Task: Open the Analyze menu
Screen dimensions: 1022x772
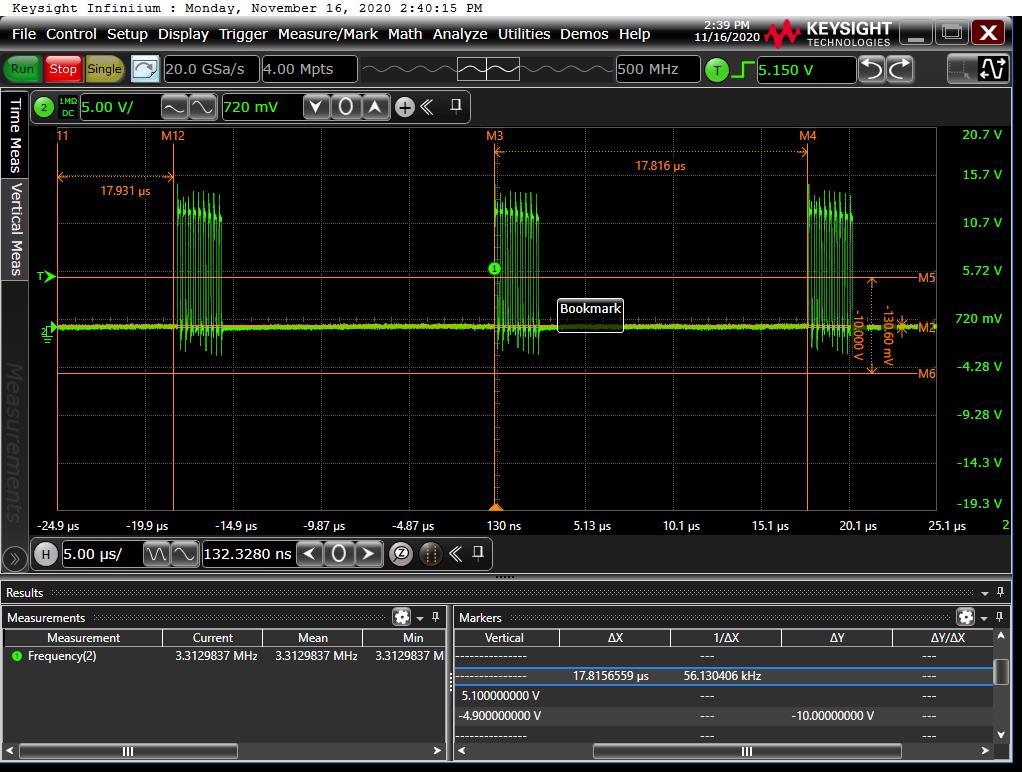Action: (460, 34)
